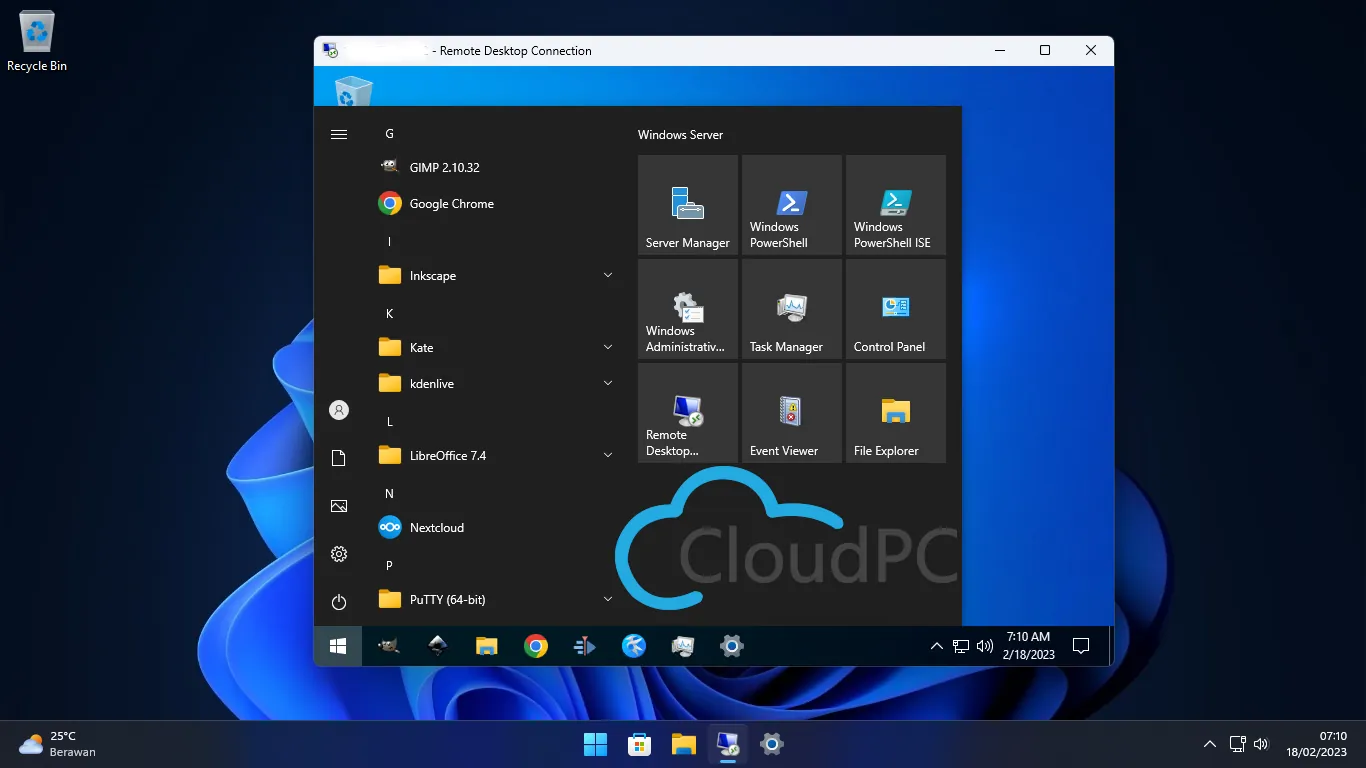Click Remote Desktop icon on host taskbar

pos(727,744)
